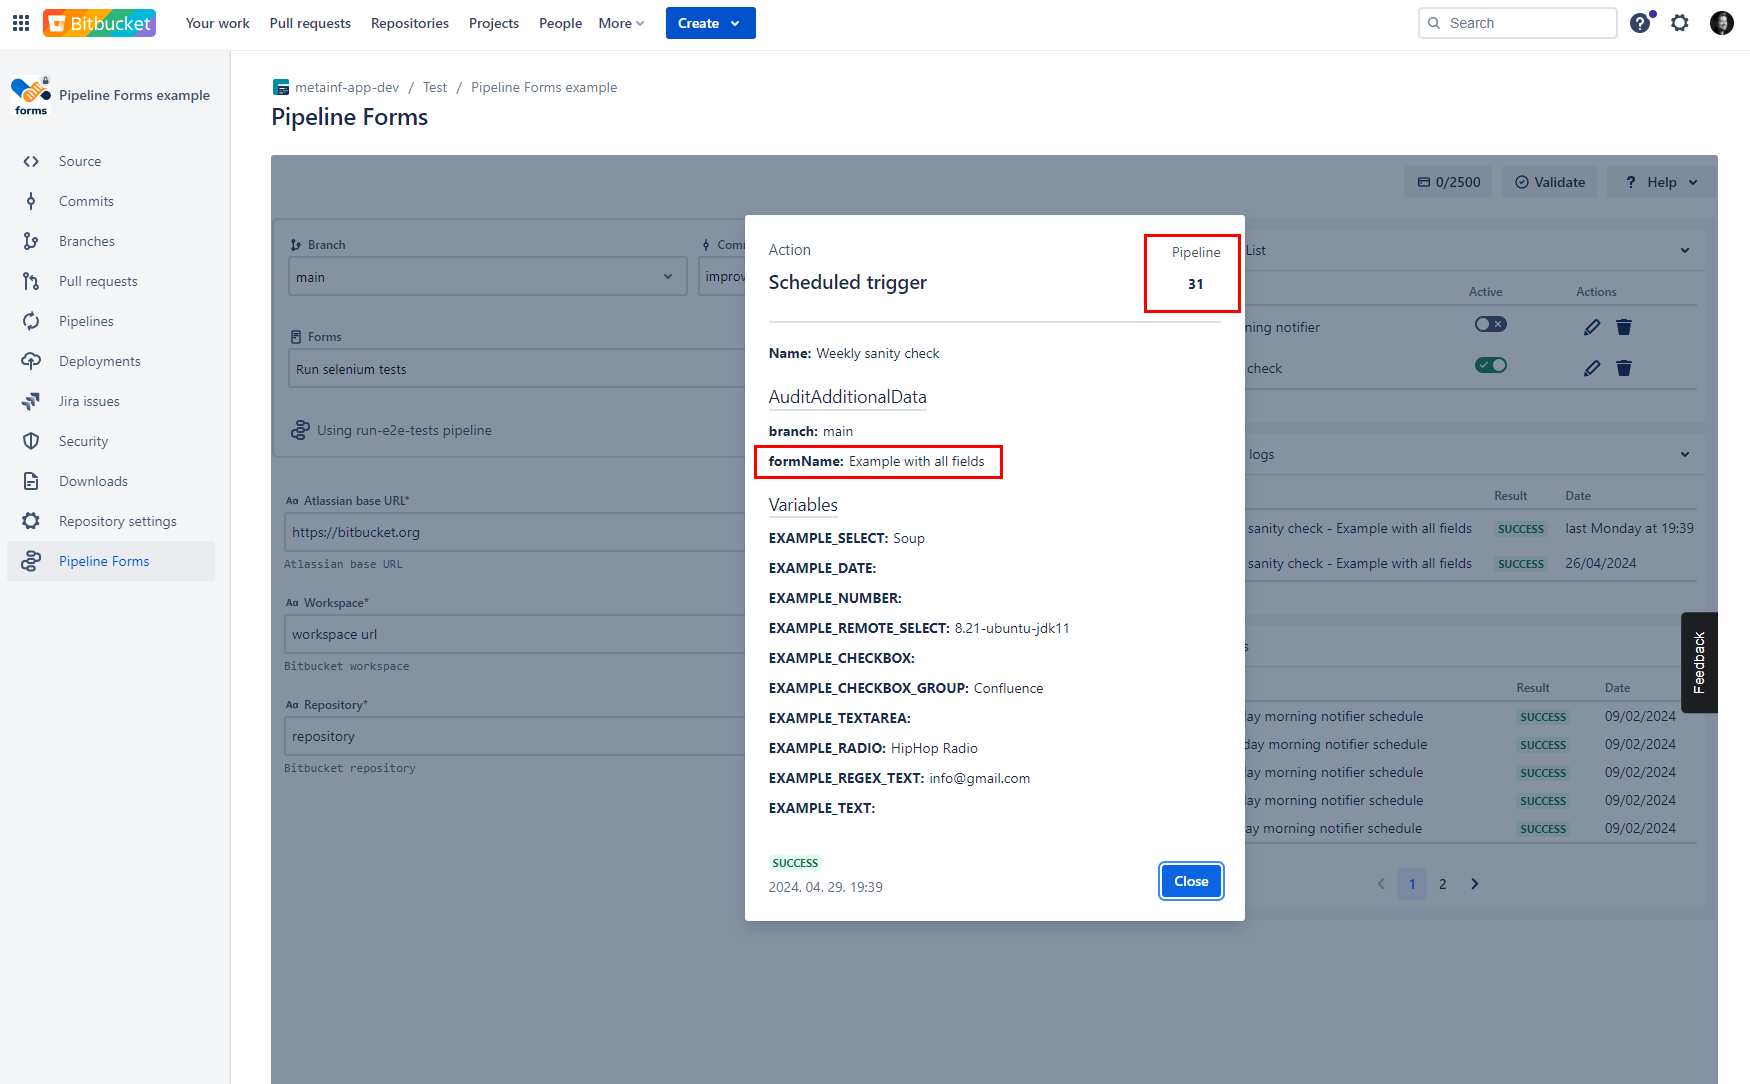This screenshot has height=1084, width=1750.
Task: Delete the 'ning notifier' schedule with trash icon
Action: pyautogui.click(x=1624, y=327)
